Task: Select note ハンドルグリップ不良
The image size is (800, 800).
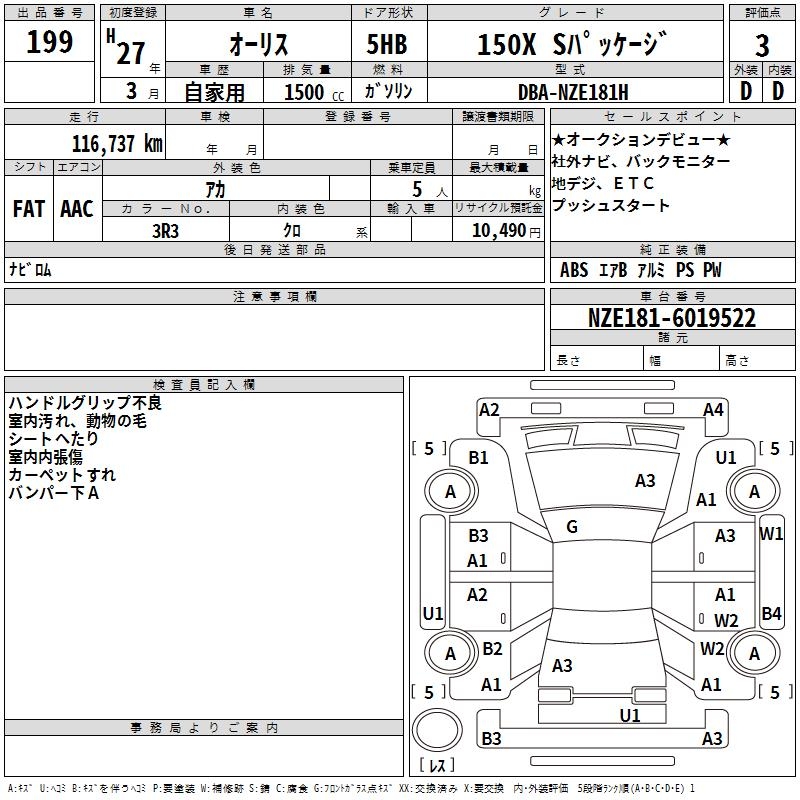Action: coord(85,403)
